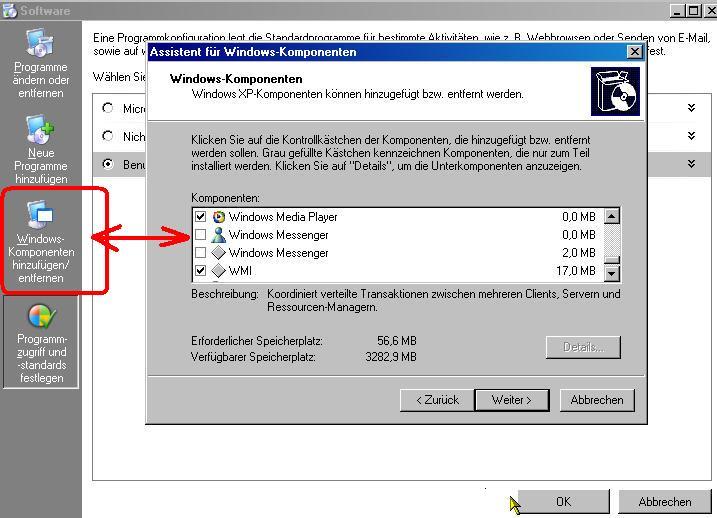Click the component list scrollbar thumb
The width and height of the screenshot is (717, 518).
point(612,260)
